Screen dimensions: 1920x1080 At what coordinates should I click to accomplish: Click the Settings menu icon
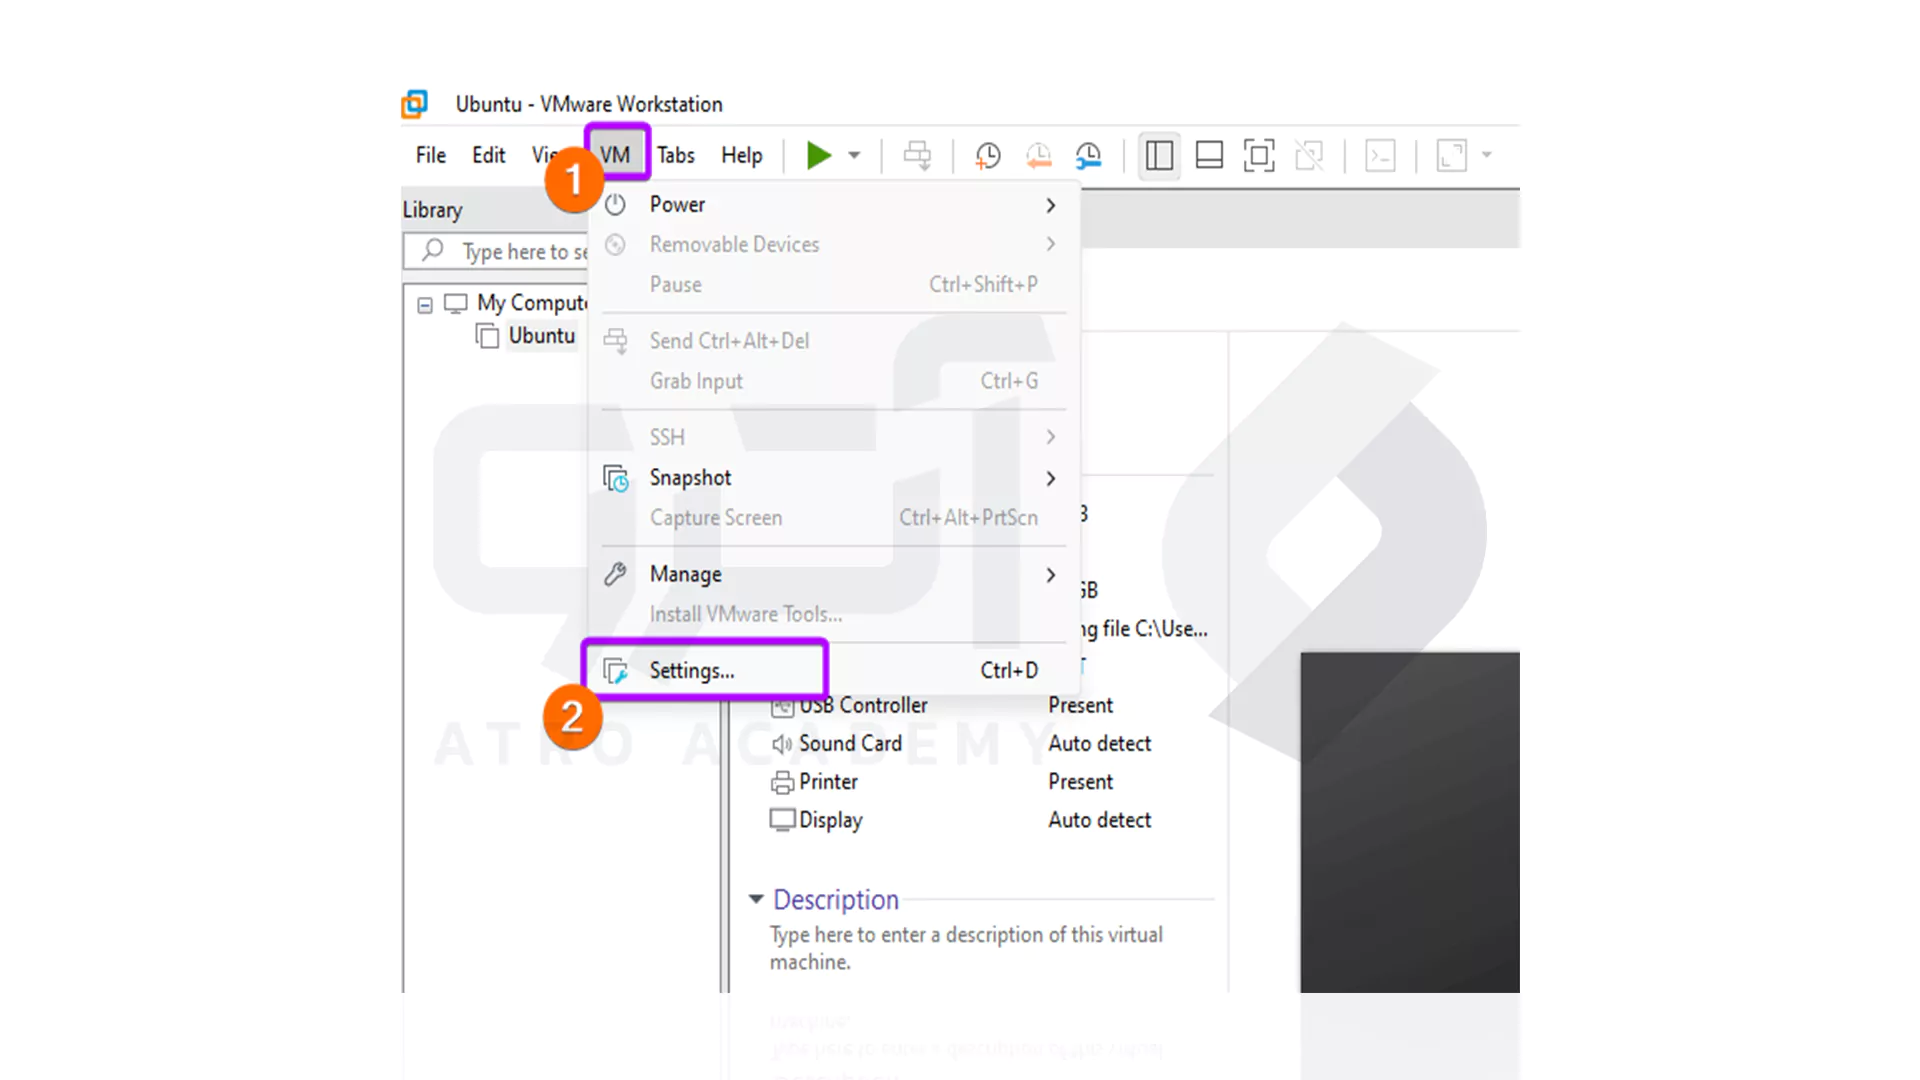point(616,671)
